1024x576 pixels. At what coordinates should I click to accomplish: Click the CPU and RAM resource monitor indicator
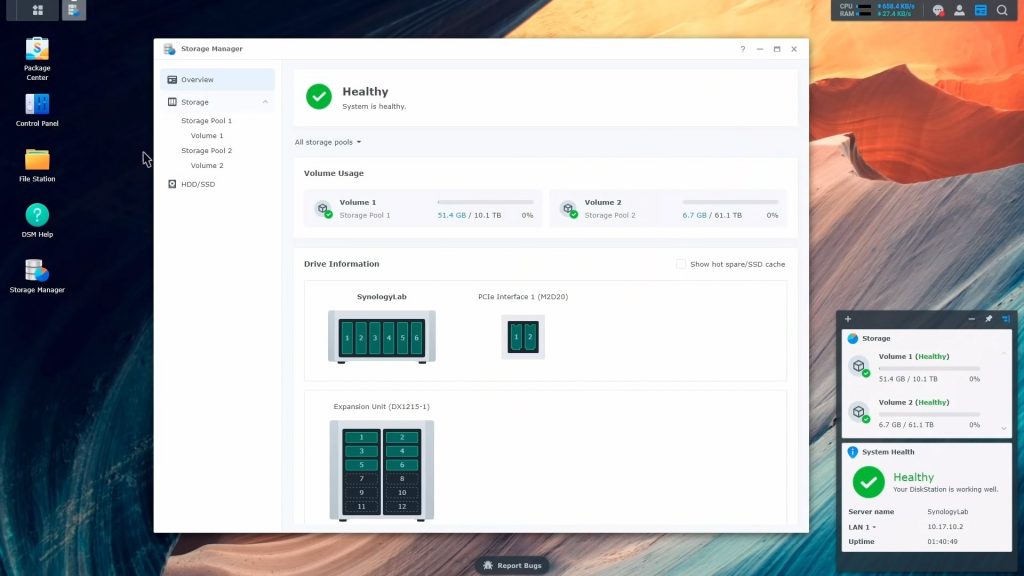877,10
